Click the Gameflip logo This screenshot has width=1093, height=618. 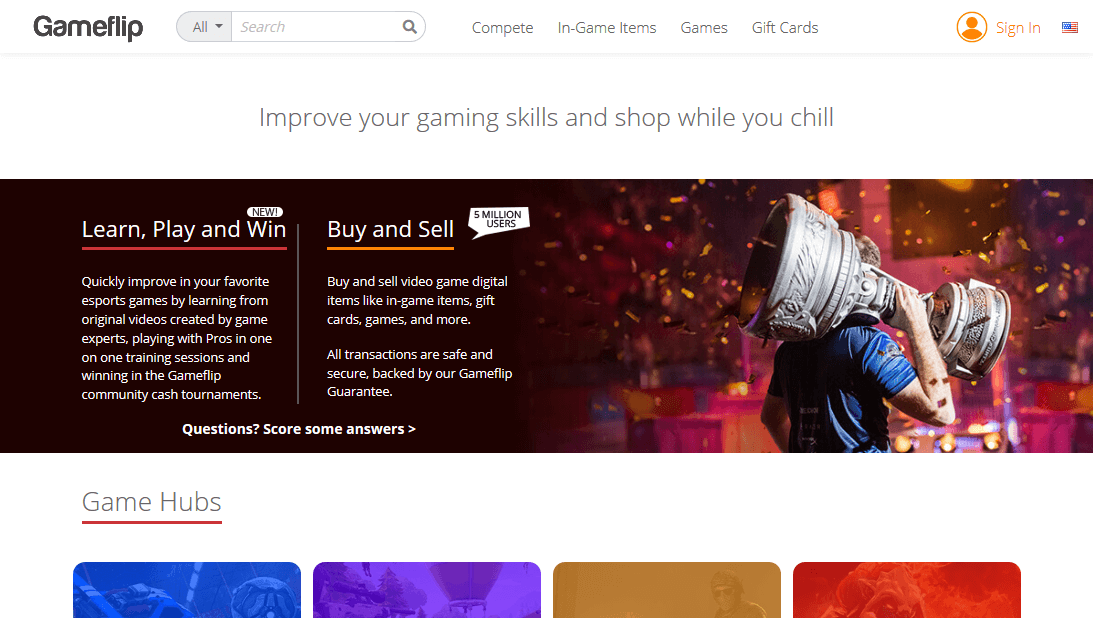tap(88, 27)
